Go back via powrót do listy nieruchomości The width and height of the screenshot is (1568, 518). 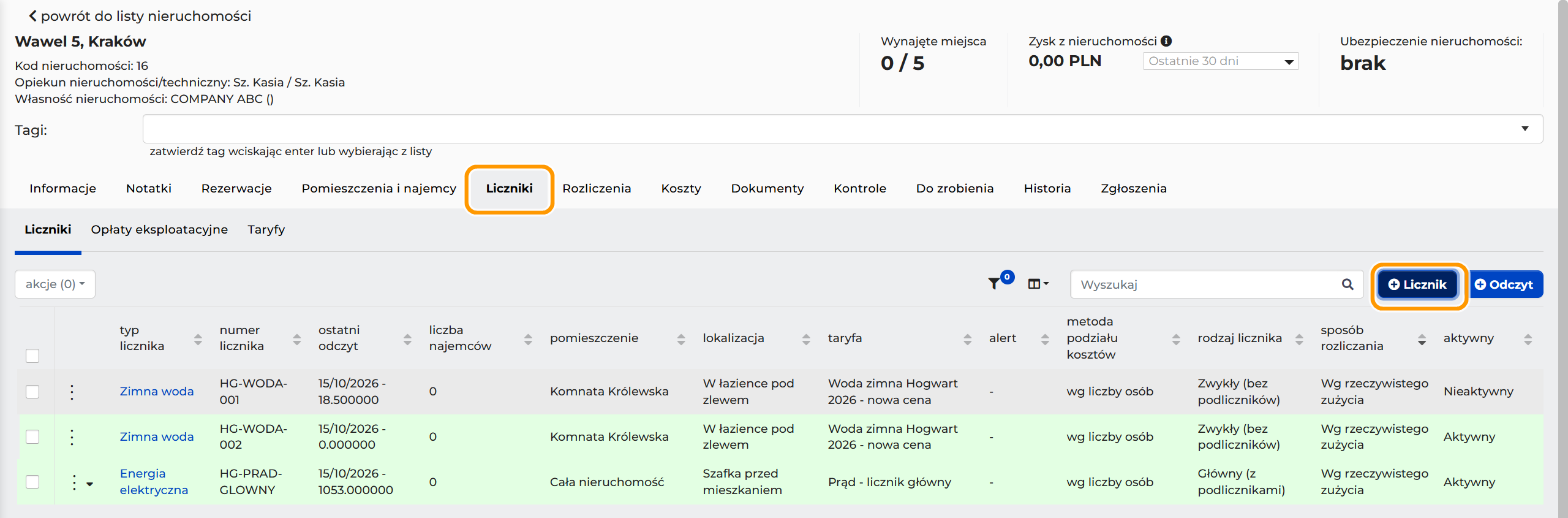point(140,16)
